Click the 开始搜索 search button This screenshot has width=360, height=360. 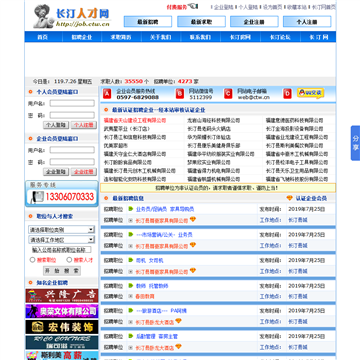coord(62,271)
